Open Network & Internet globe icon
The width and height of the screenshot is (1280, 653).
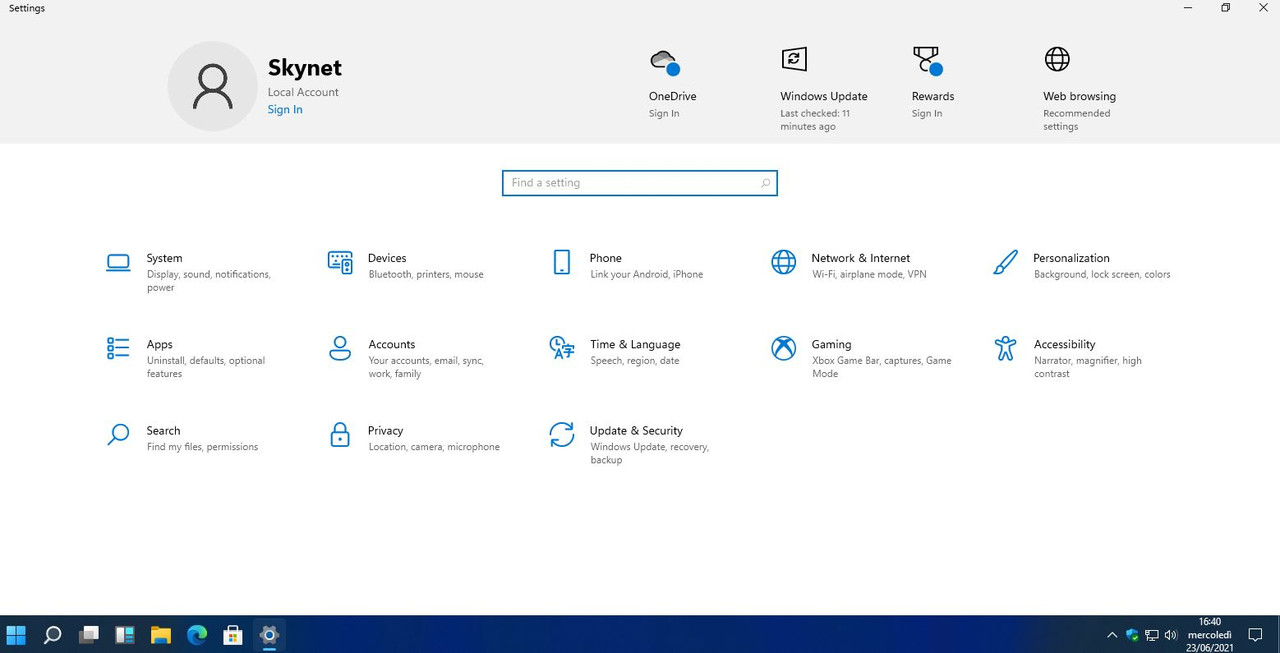pyautogui.click(x=784, y=263)
